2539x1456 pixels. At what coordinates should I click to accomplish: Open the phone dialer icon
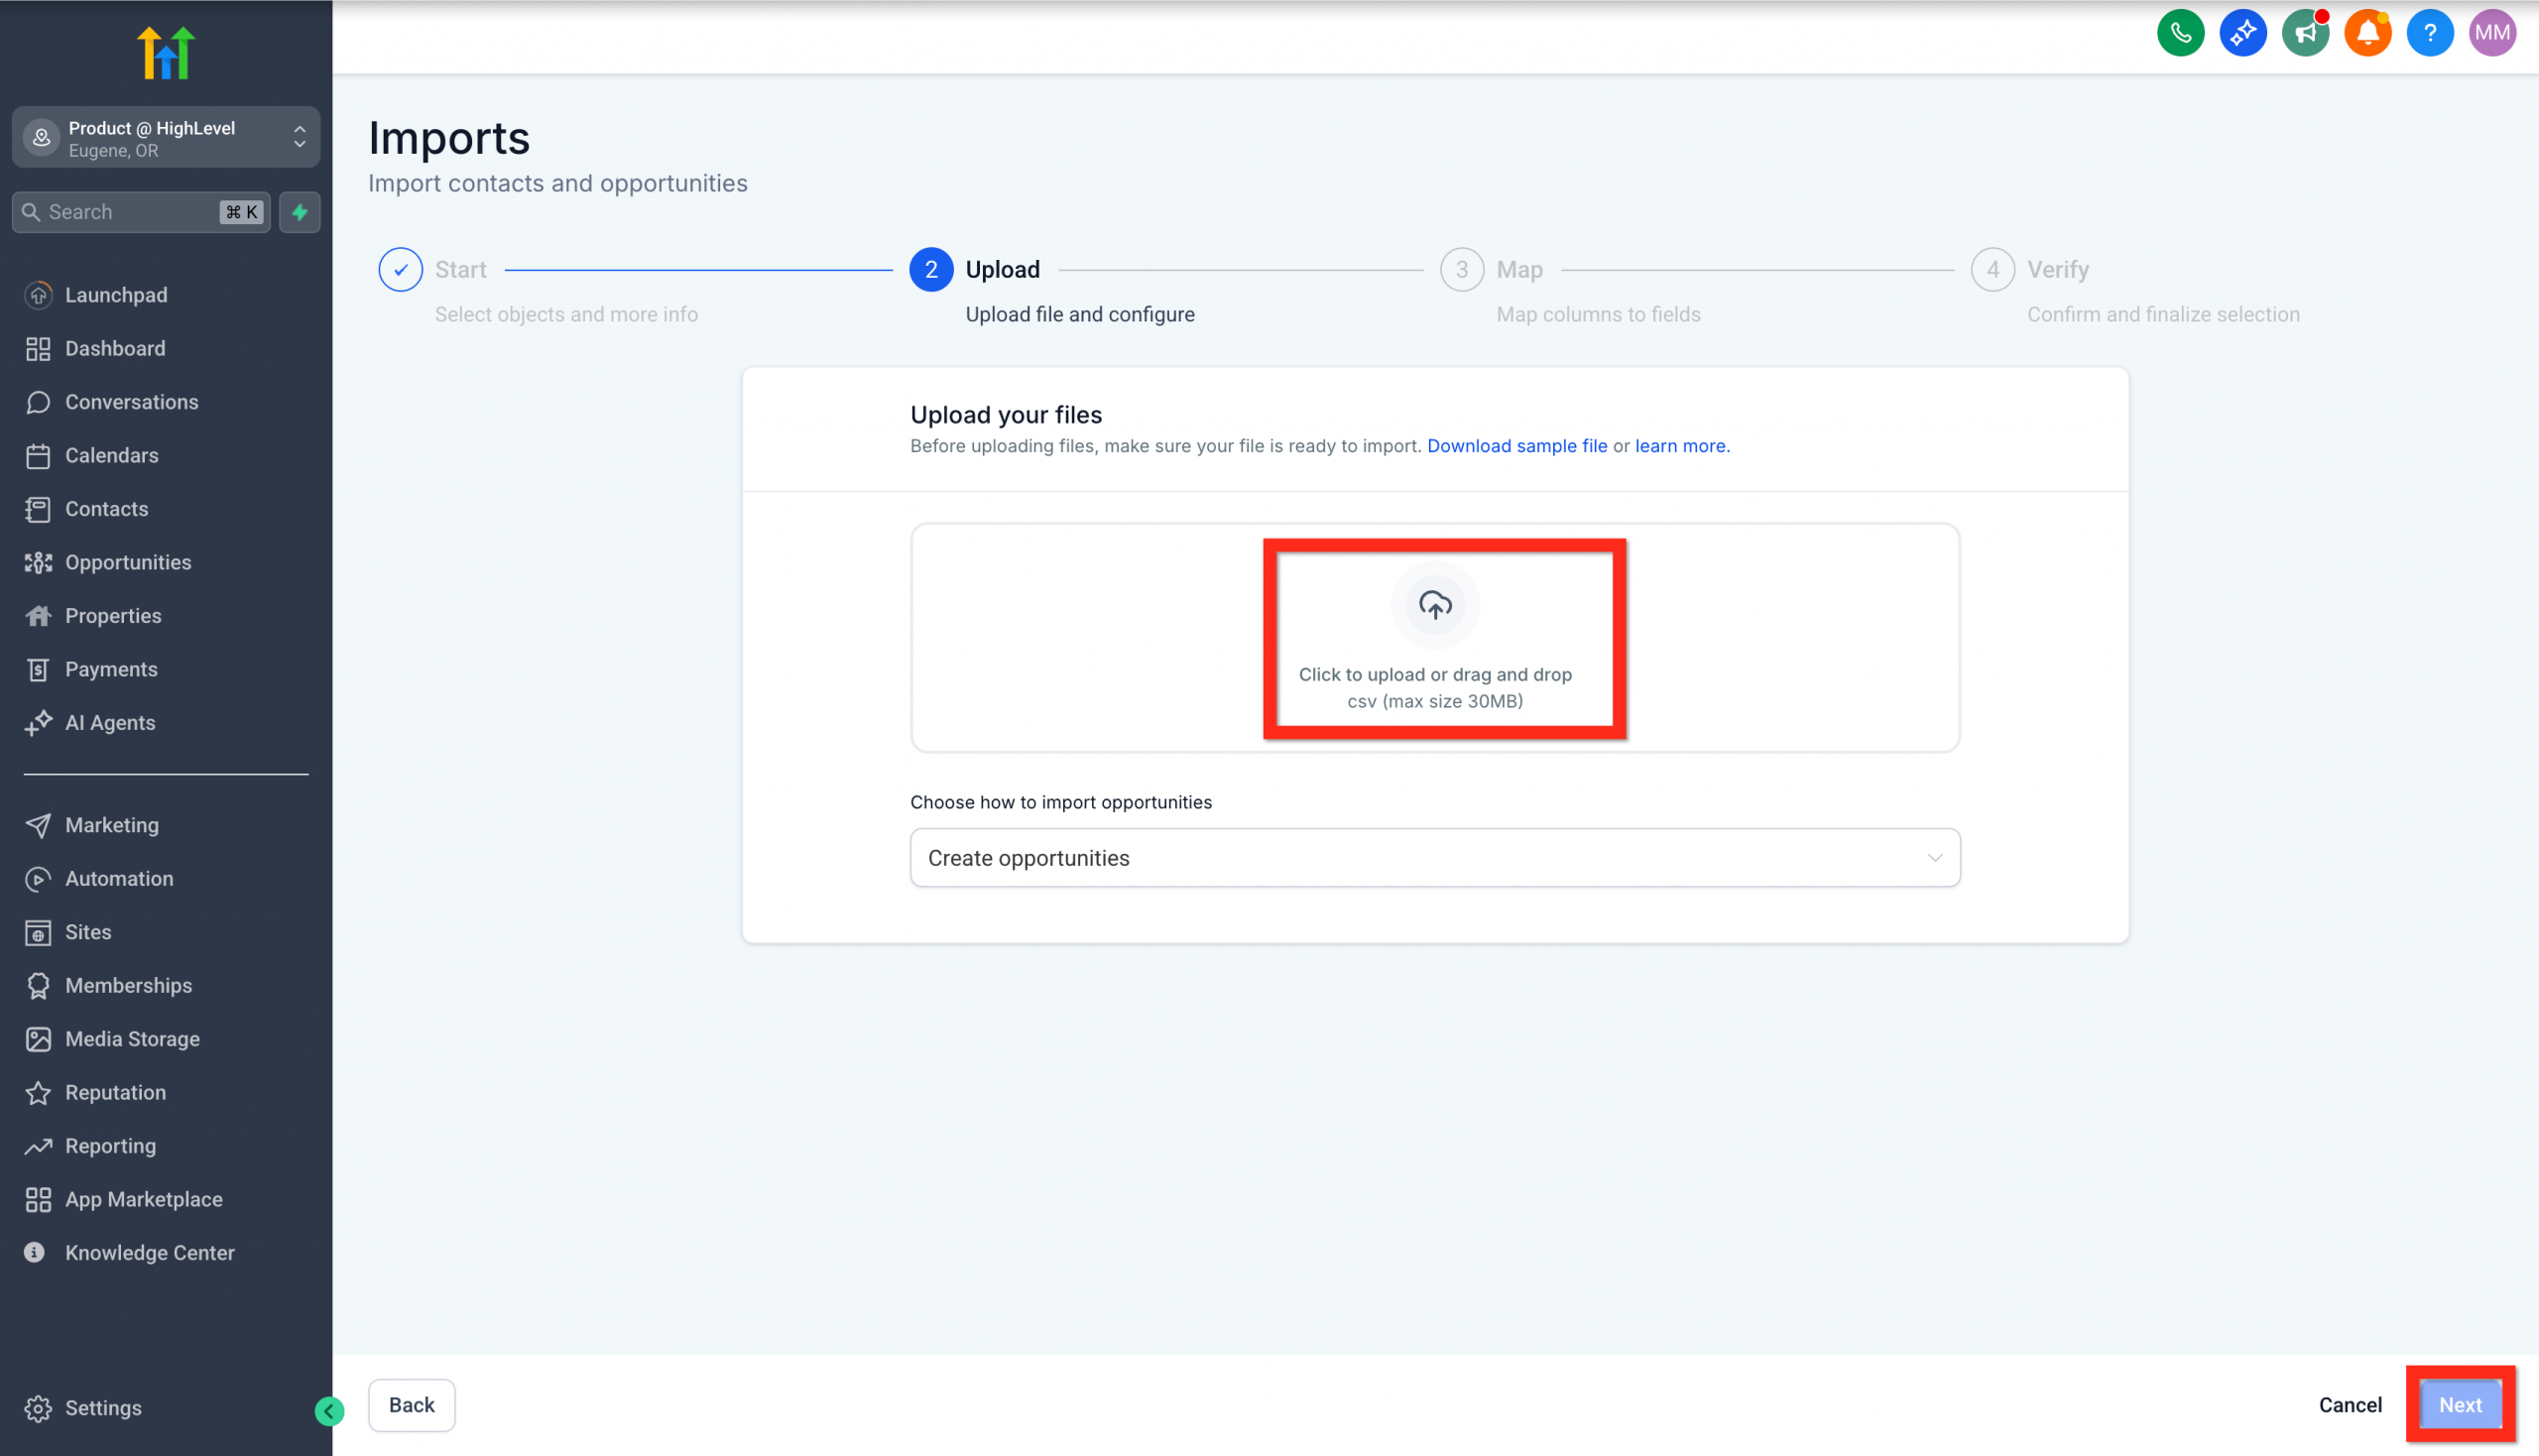coord(2181,32)
